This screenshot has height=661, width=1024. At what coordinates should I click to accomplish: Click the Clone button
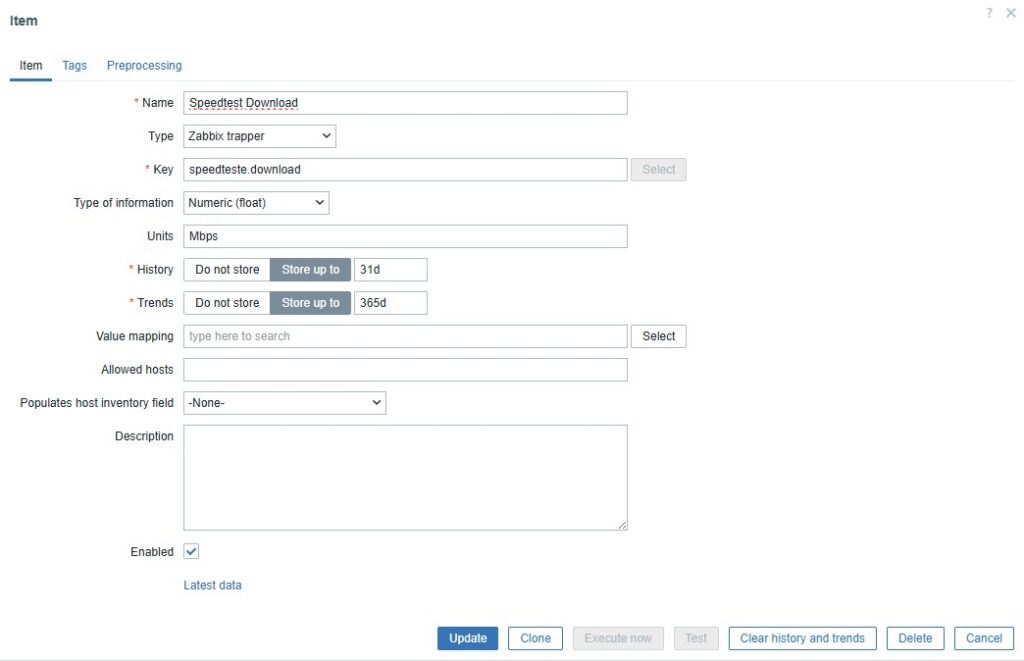(x=535, y=638)
